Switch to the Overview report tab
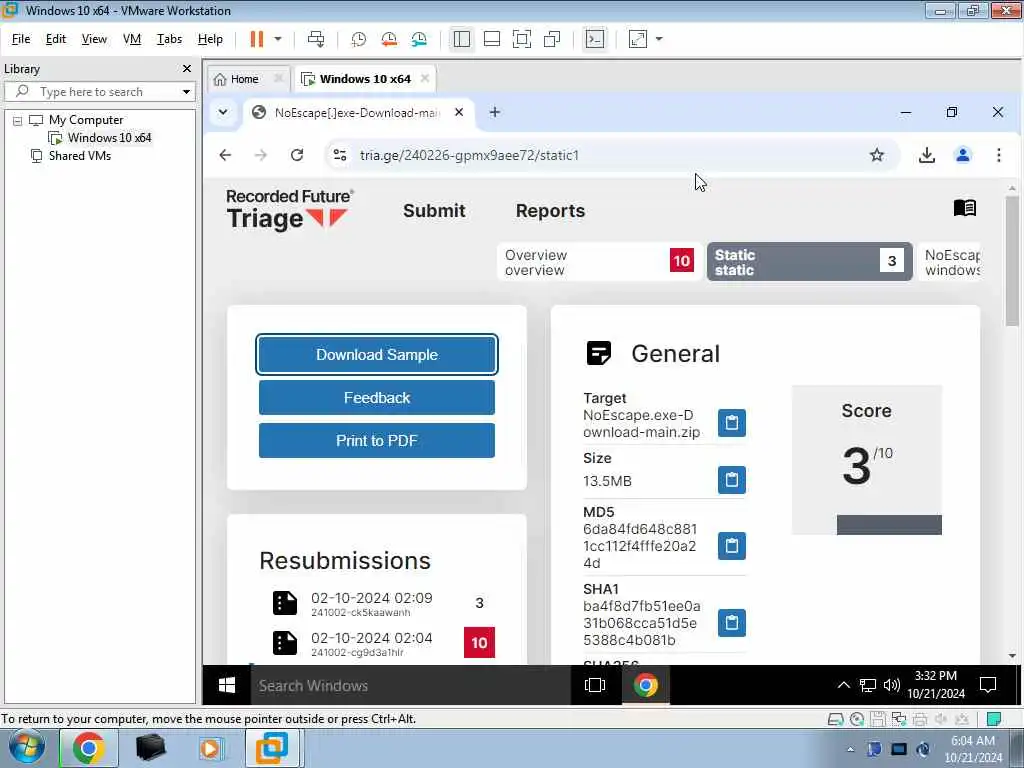Screen dimensions: 1024x768 pos(599,262)
